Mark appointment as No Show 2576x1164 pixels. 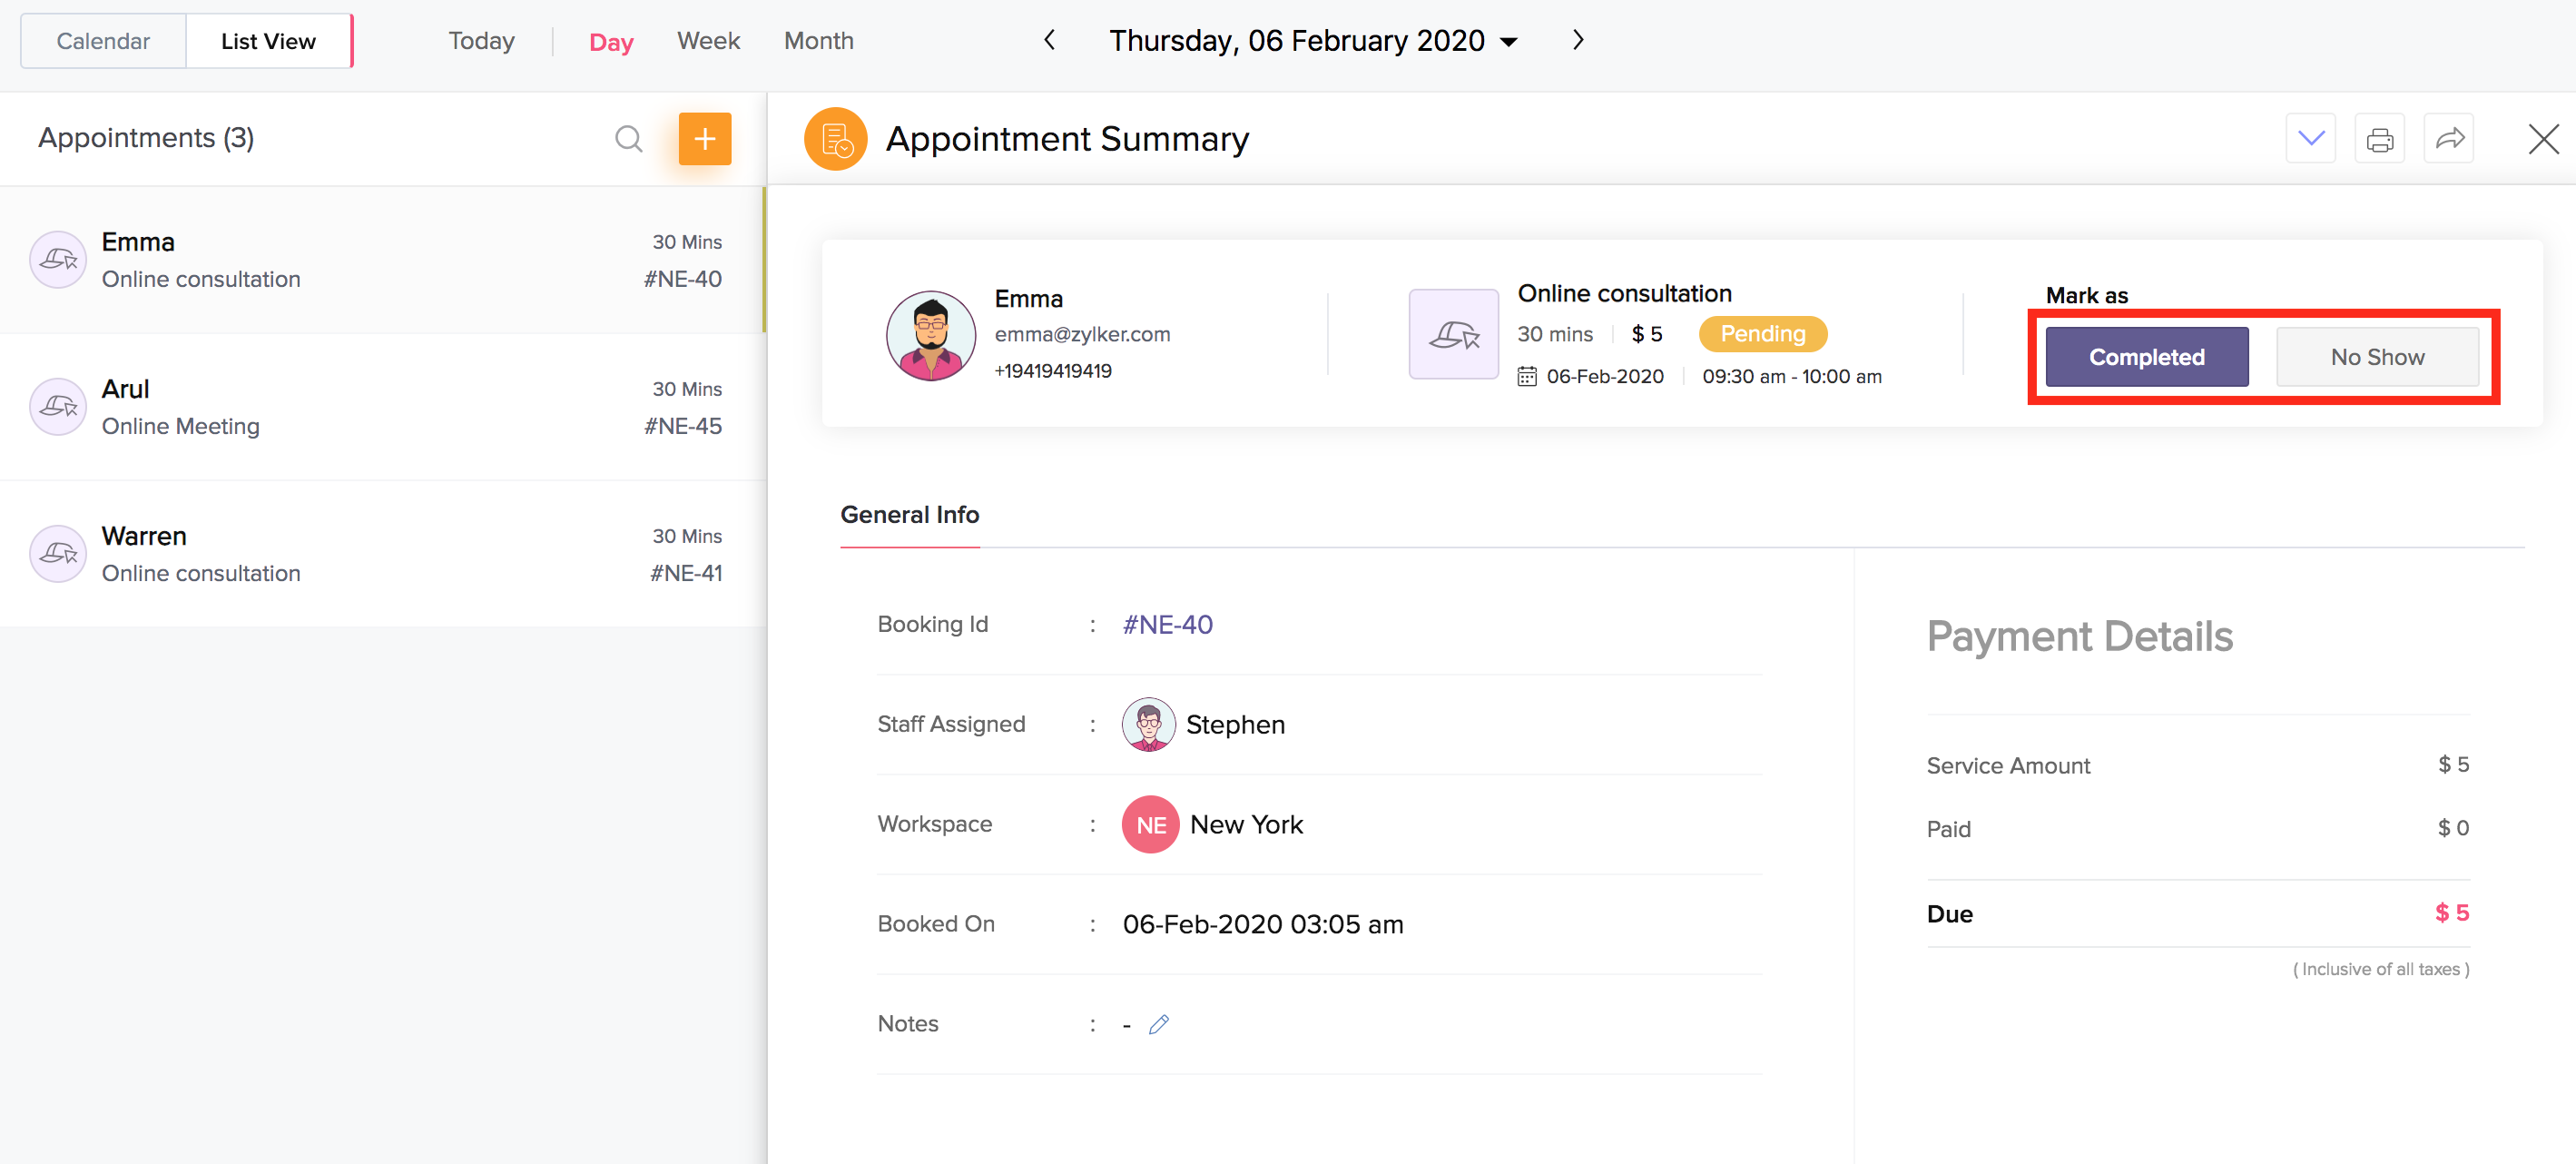click(2376, 357)
